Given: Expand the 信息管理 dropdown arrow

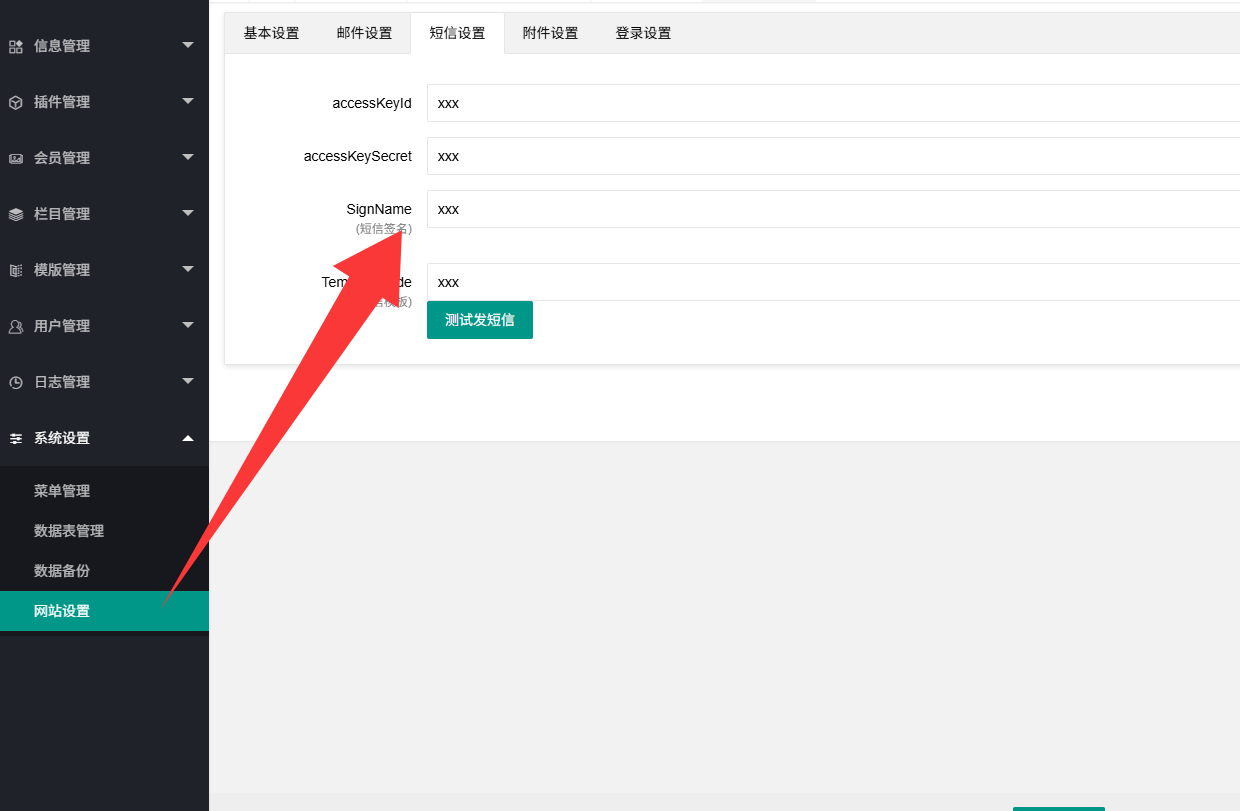Looking at the screenshot, I should coord(188,45).
